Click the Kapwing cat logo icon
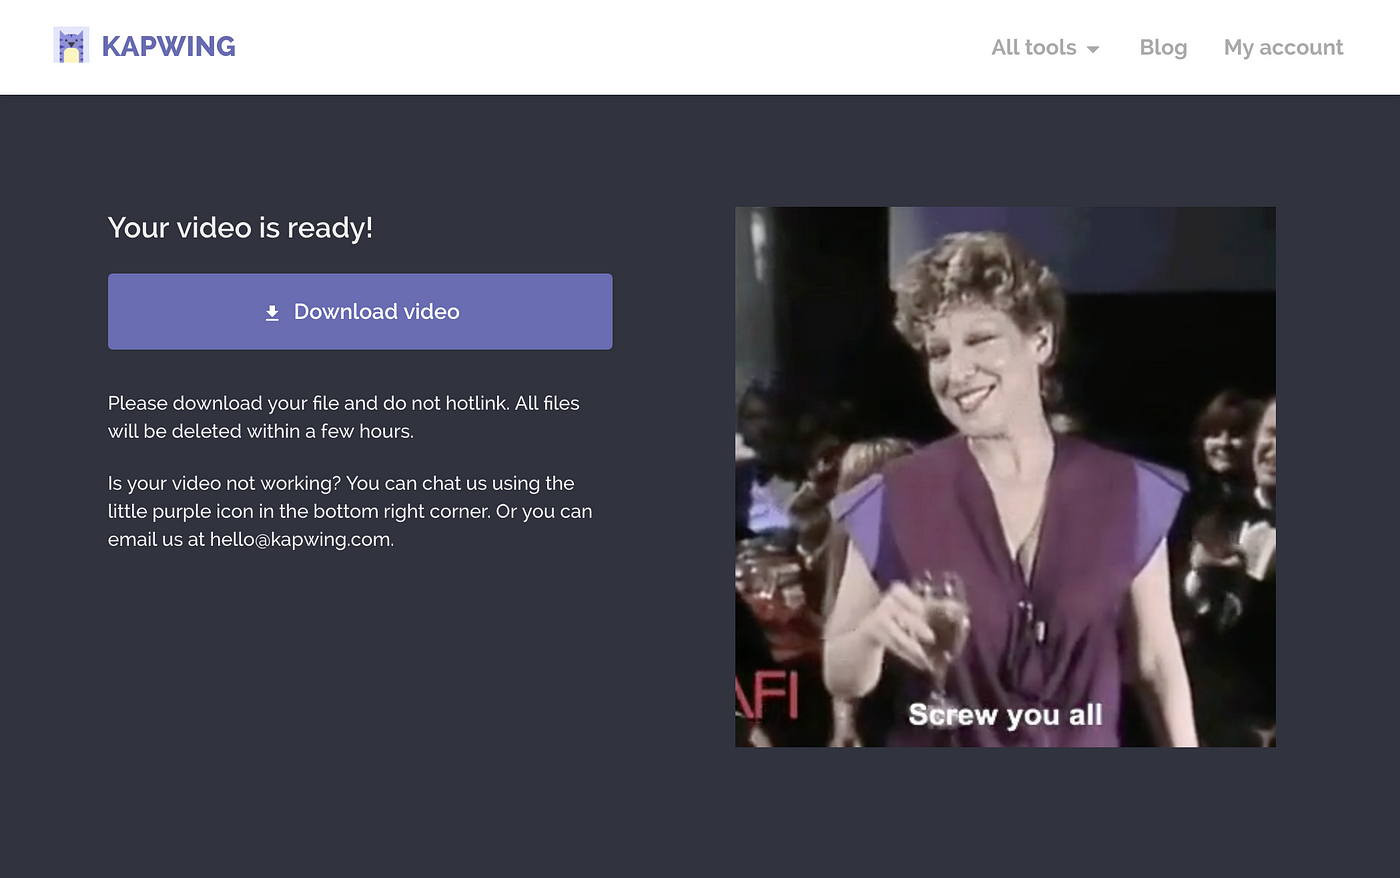 pos(71,45)
